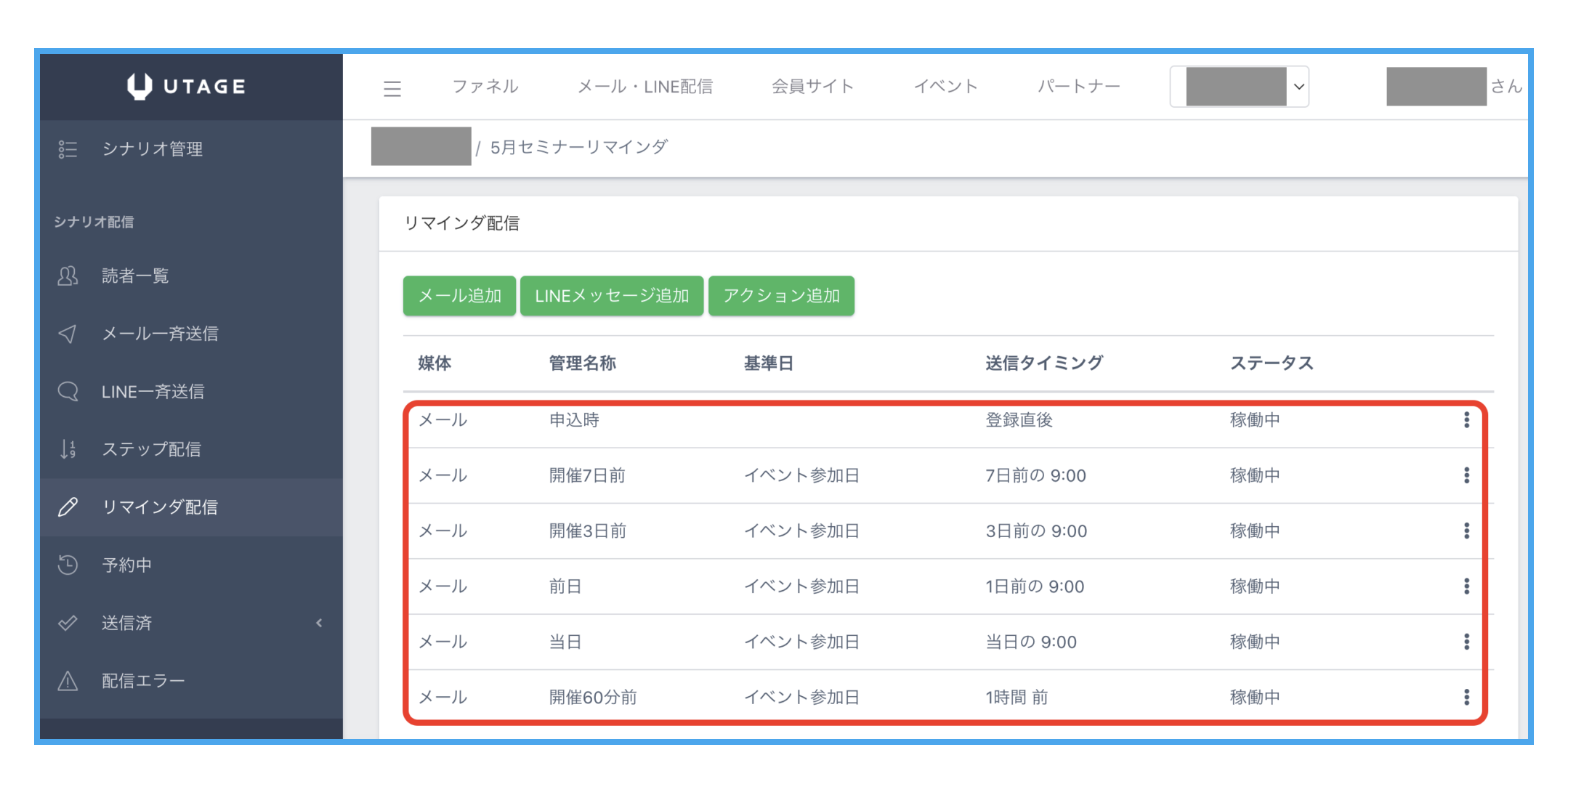Viewport: 1580px width, 794px height.
Task: Click the UTAGE logo
Action: pos(187,87)
